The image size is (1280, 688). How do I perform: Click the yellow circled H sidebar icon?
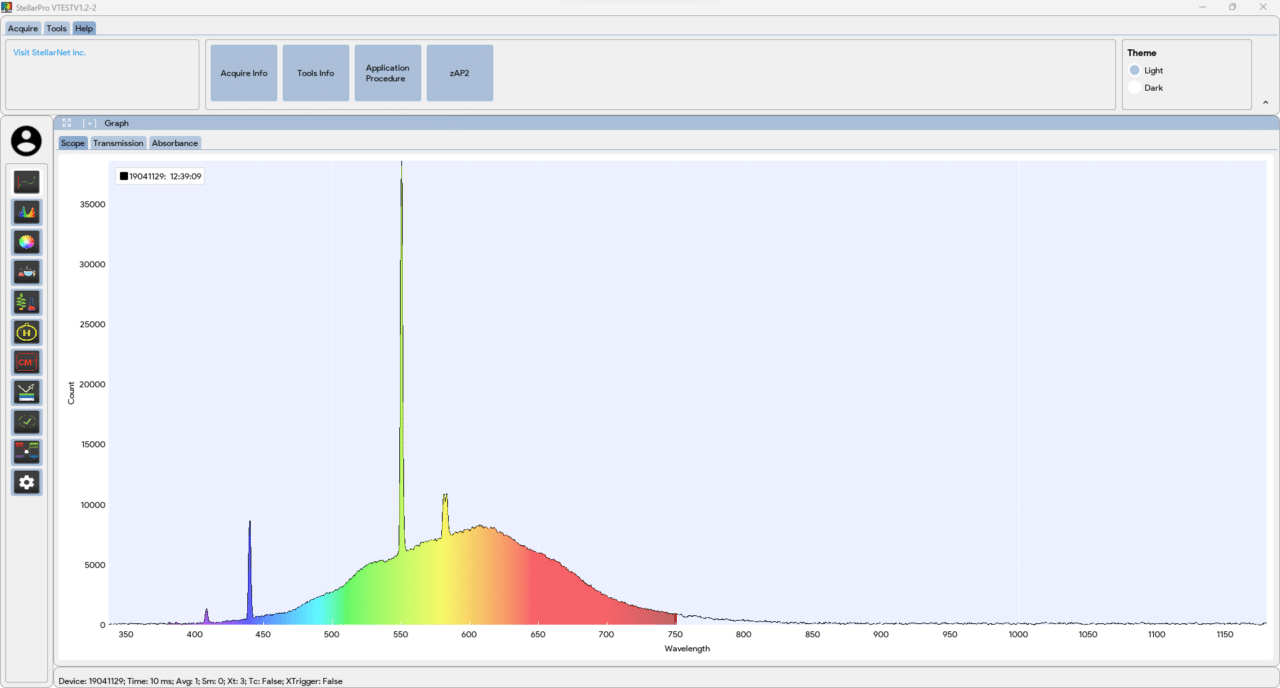click(x=27, y=332)
